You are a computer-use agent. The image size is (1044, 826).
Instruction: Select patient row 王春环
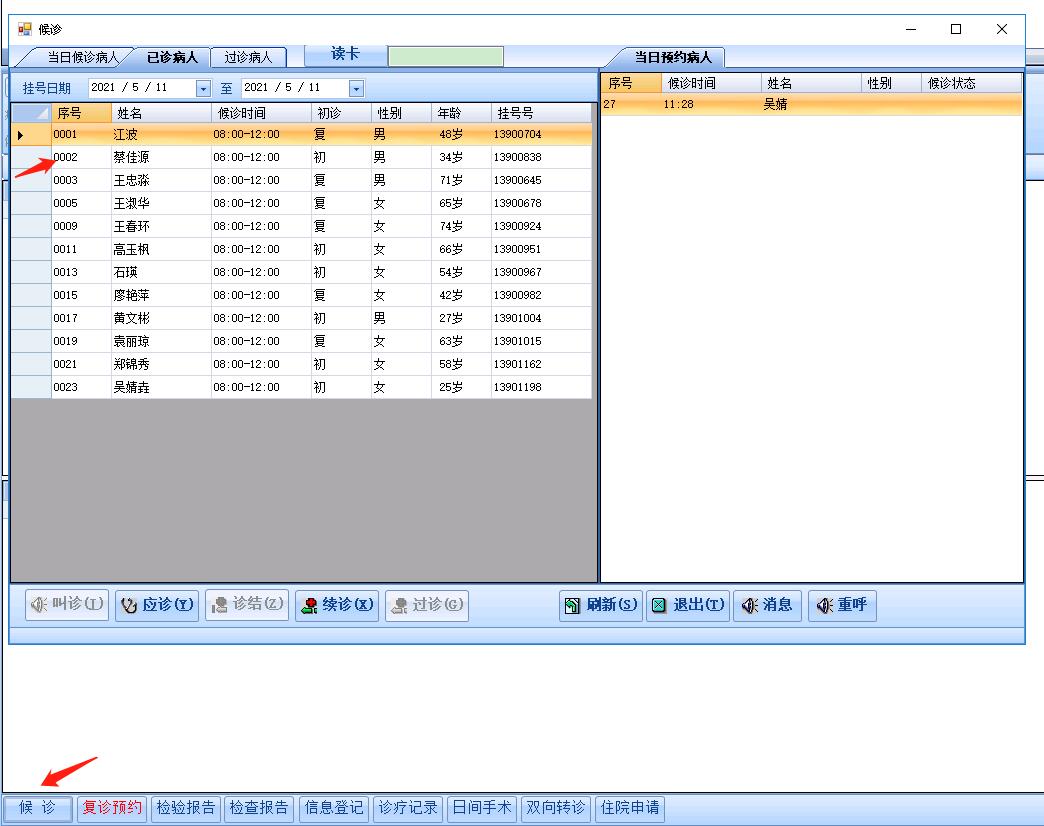coord(302,226)
